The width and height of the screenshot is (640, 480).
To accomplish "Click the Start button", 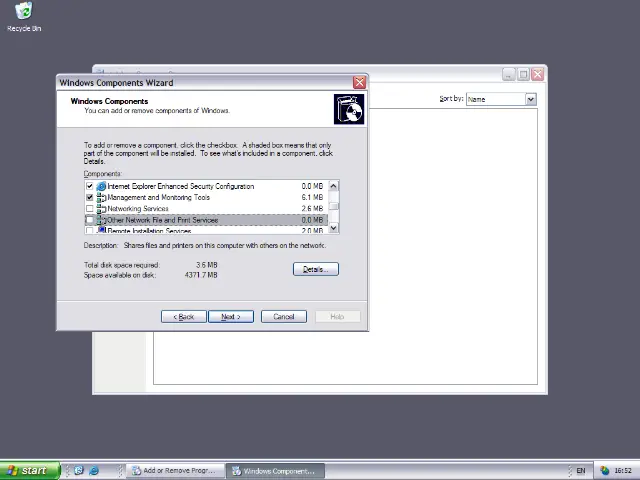I will click(29, 471).
